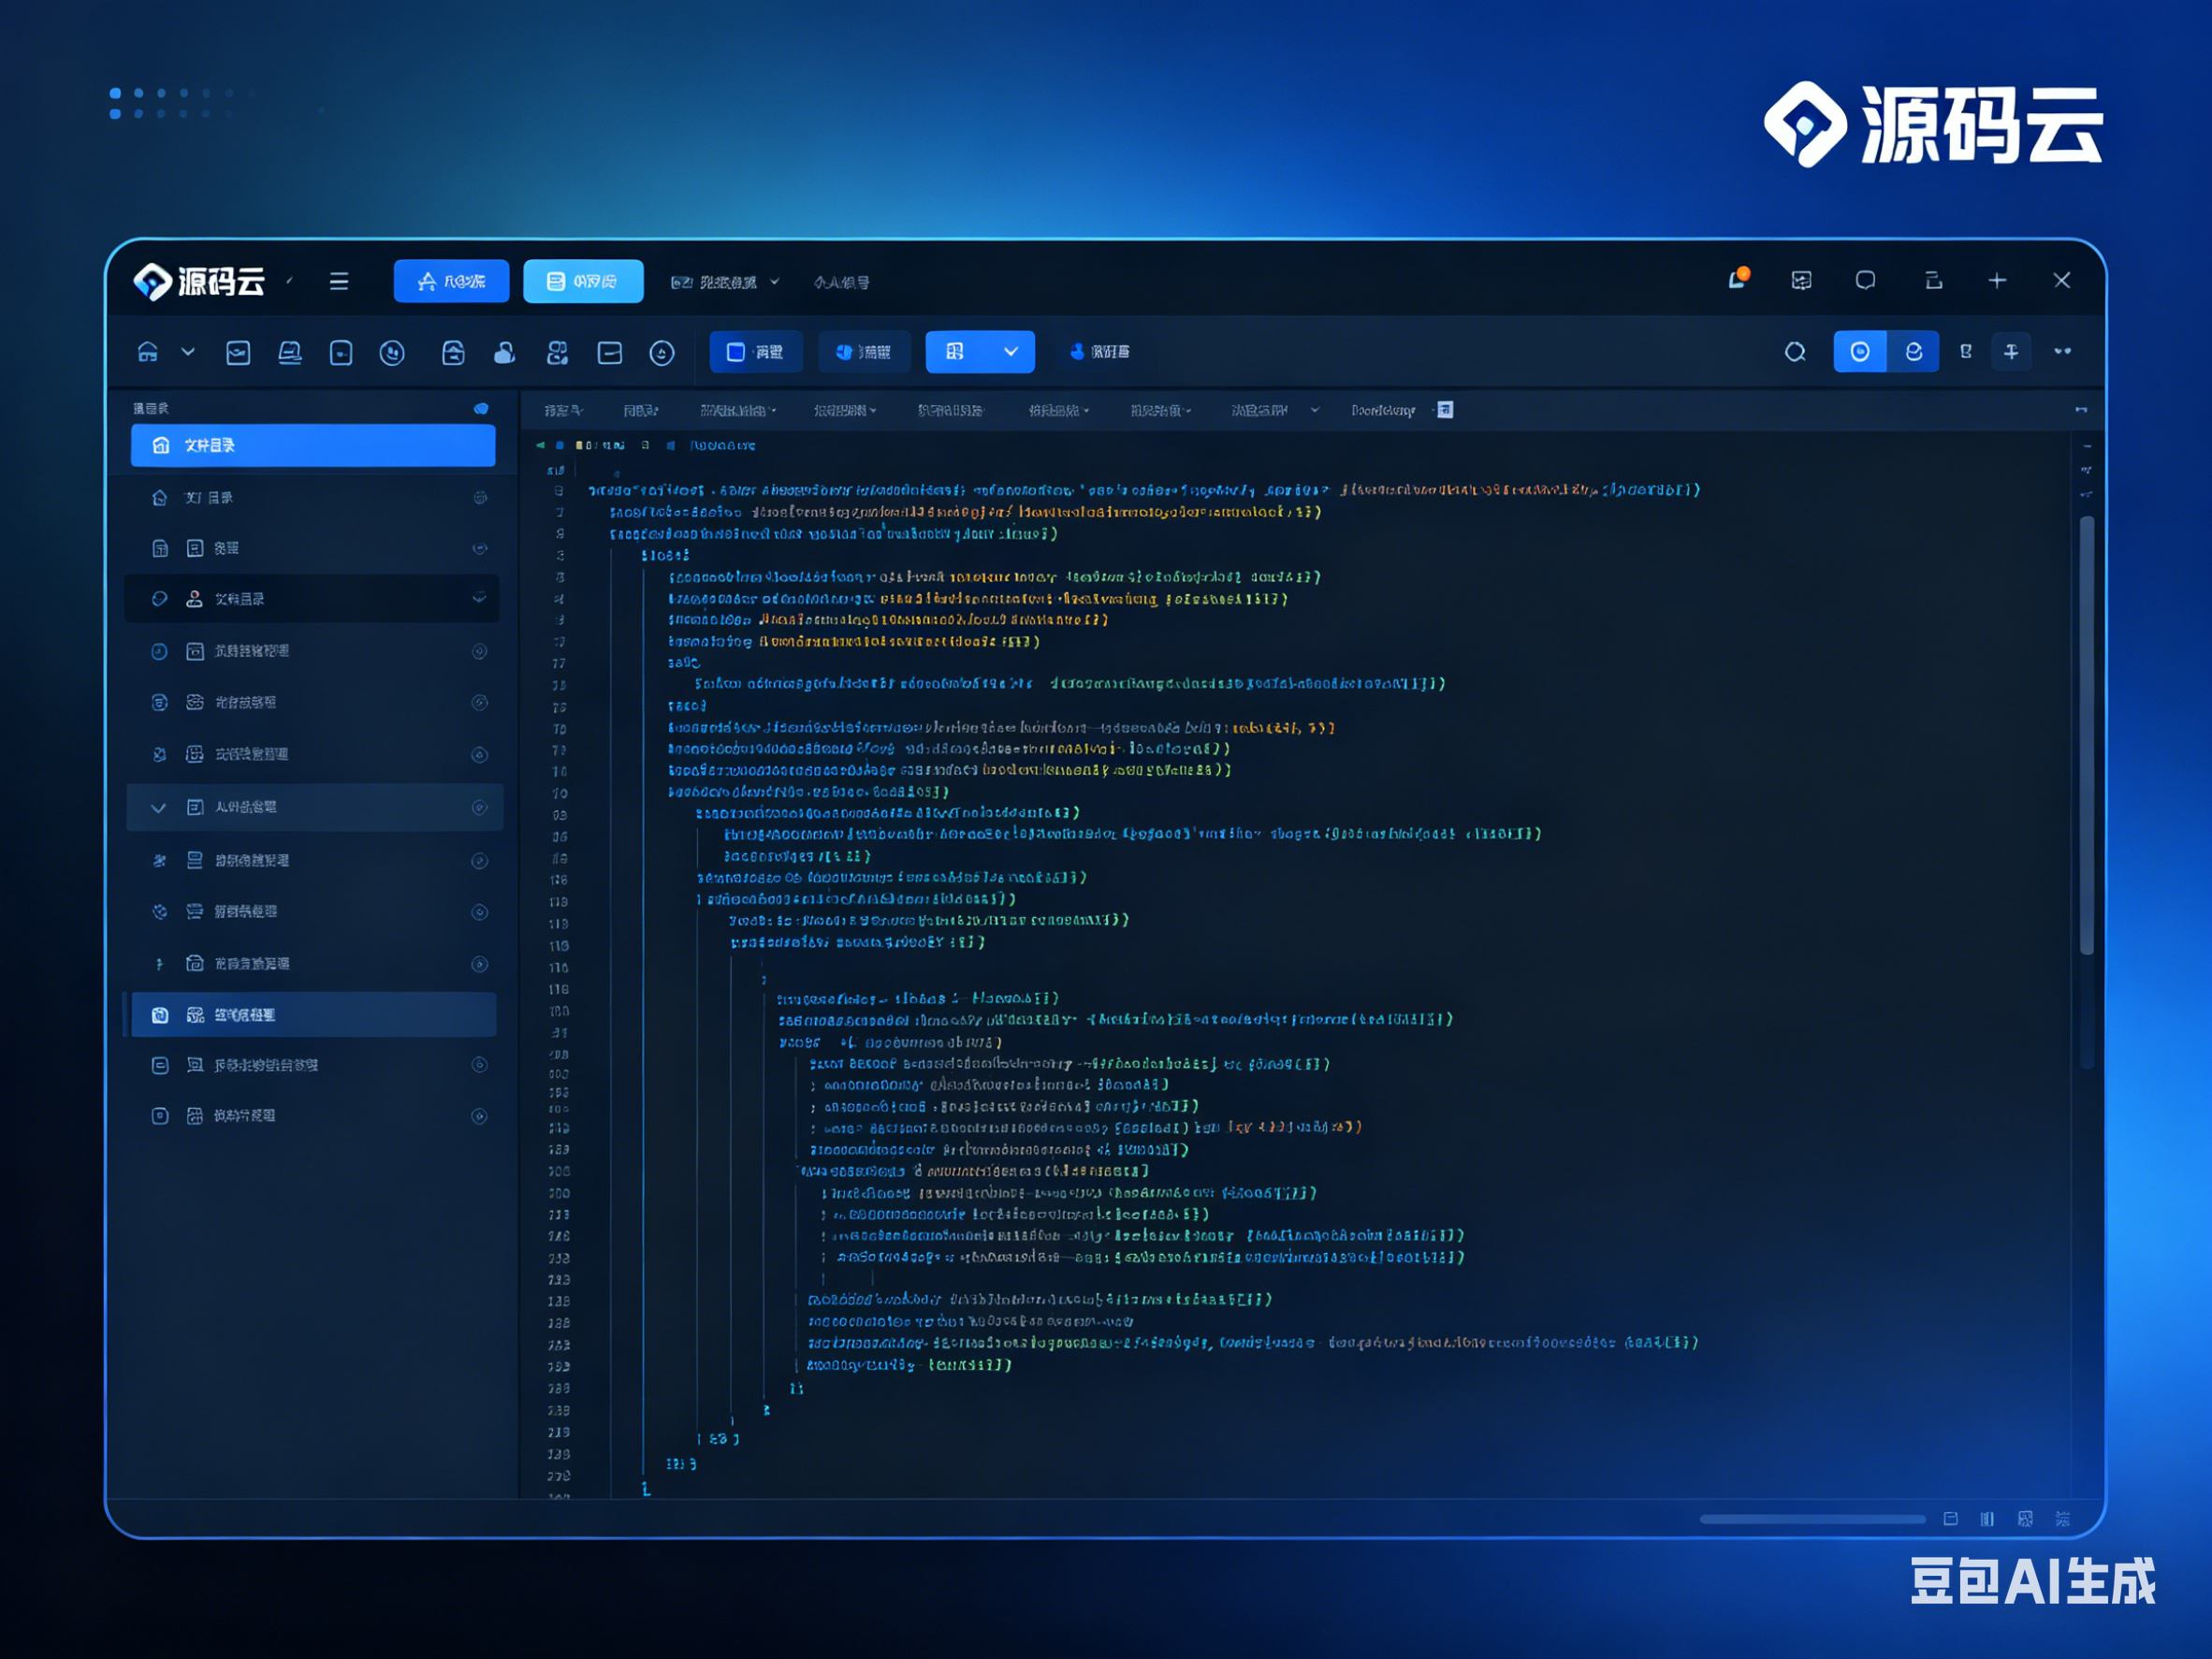2212x1659 pixels.
Task: Click the app-grid squares icon in the toolbar
Action: (x=557, y=352)
